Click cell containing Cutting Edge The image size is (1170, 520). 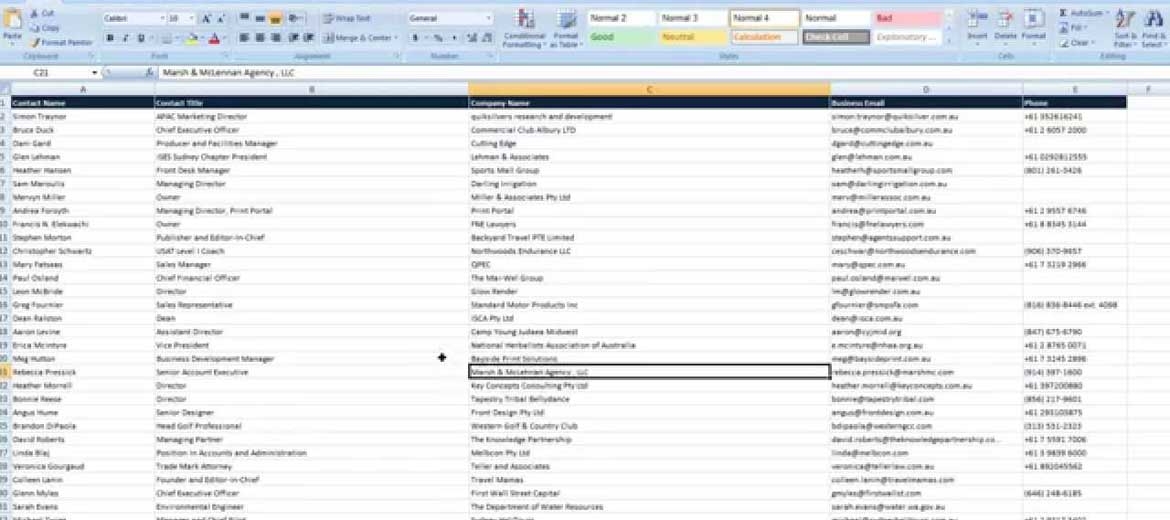tap(649, 143)
